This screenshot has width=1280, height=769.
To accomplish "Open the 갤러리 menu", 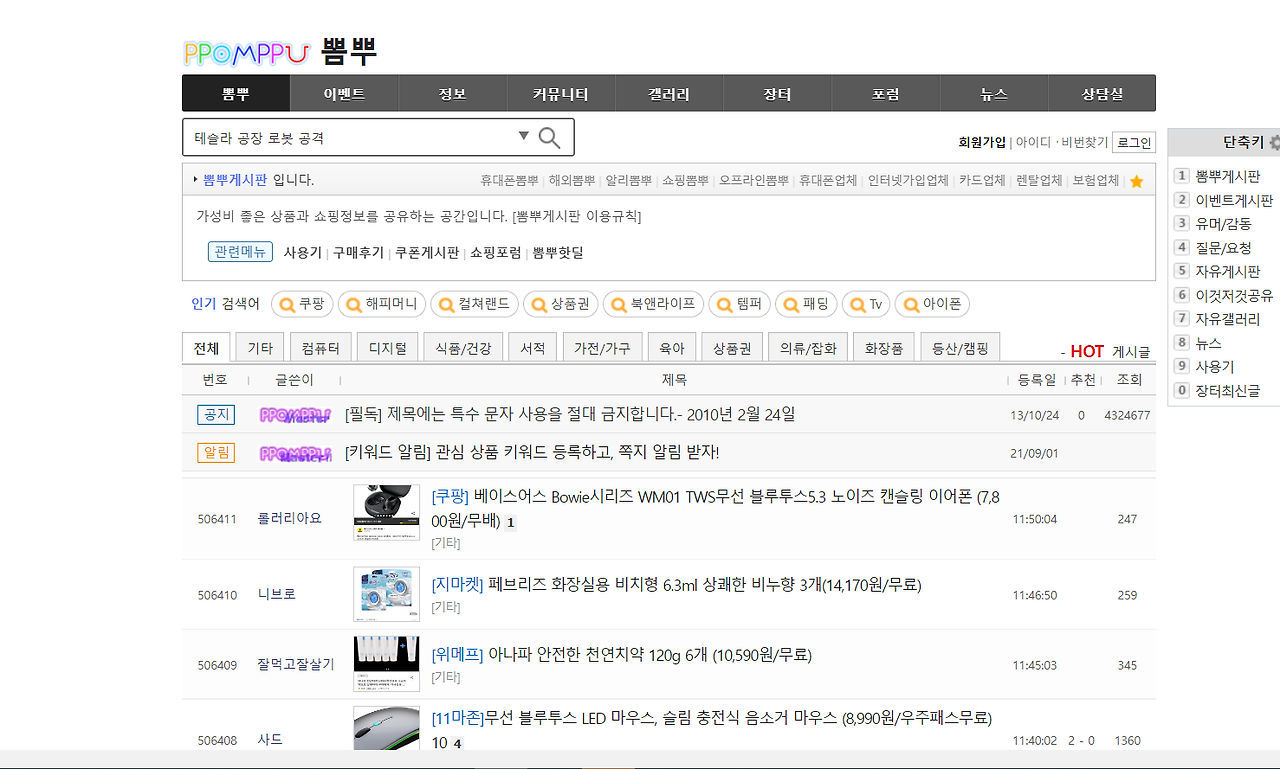I will [669, 93].
